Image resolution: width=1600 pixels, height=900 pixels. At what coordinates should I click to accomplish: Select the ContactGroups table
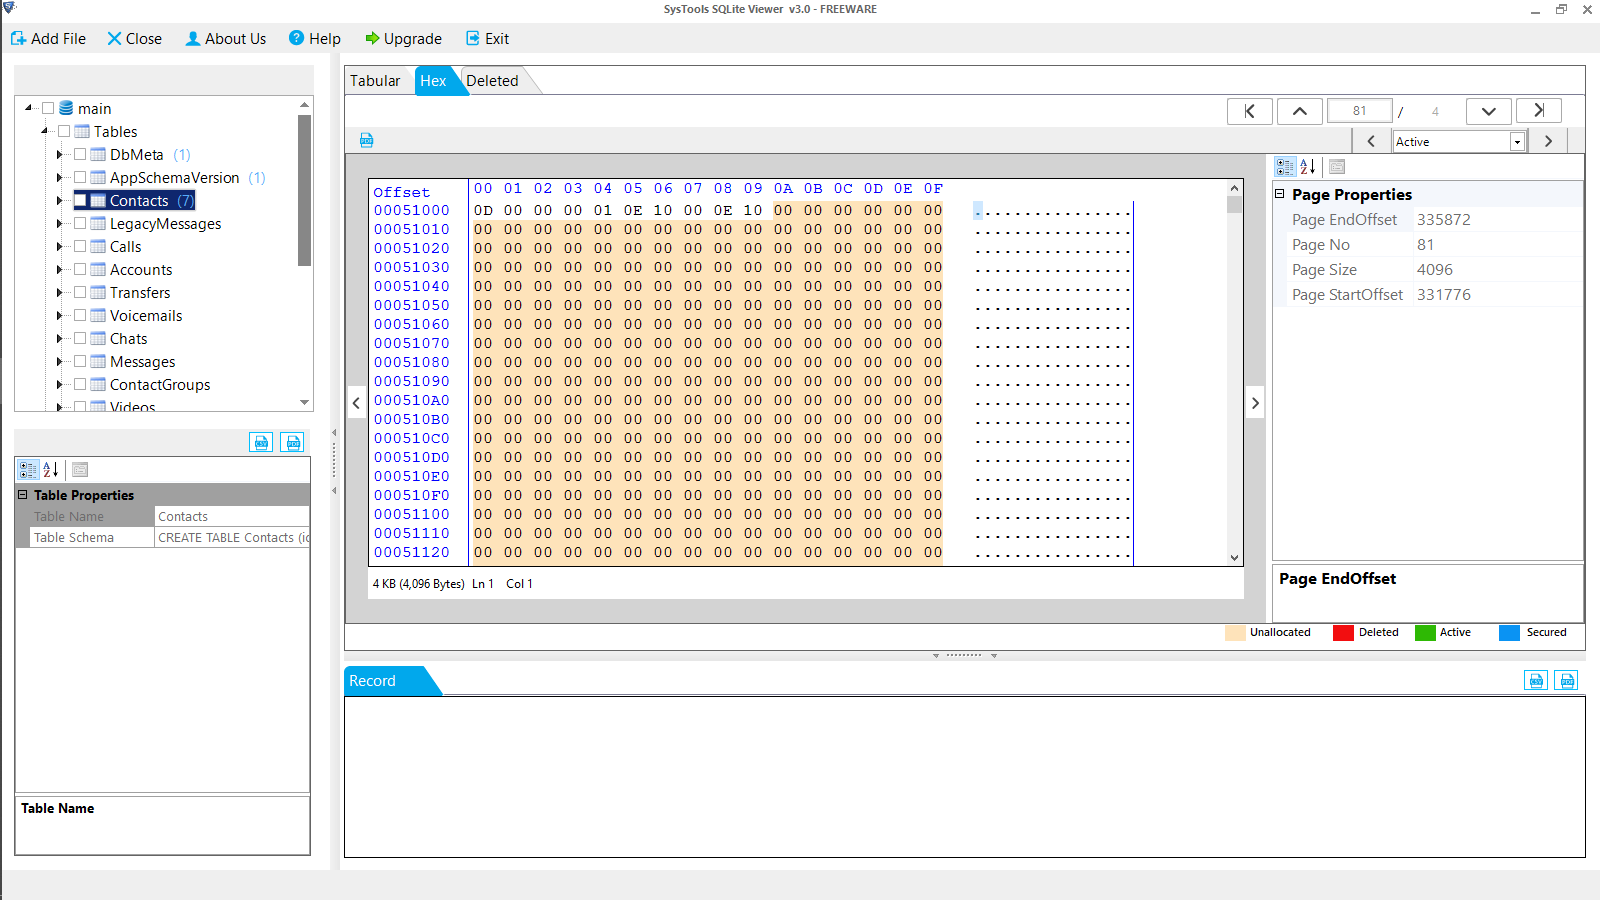[x=160, y=385]
